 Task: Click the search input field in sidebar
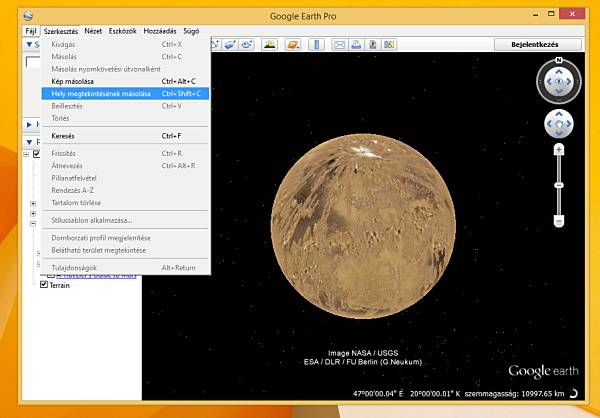pyautogui.click(x=34, y=62)
